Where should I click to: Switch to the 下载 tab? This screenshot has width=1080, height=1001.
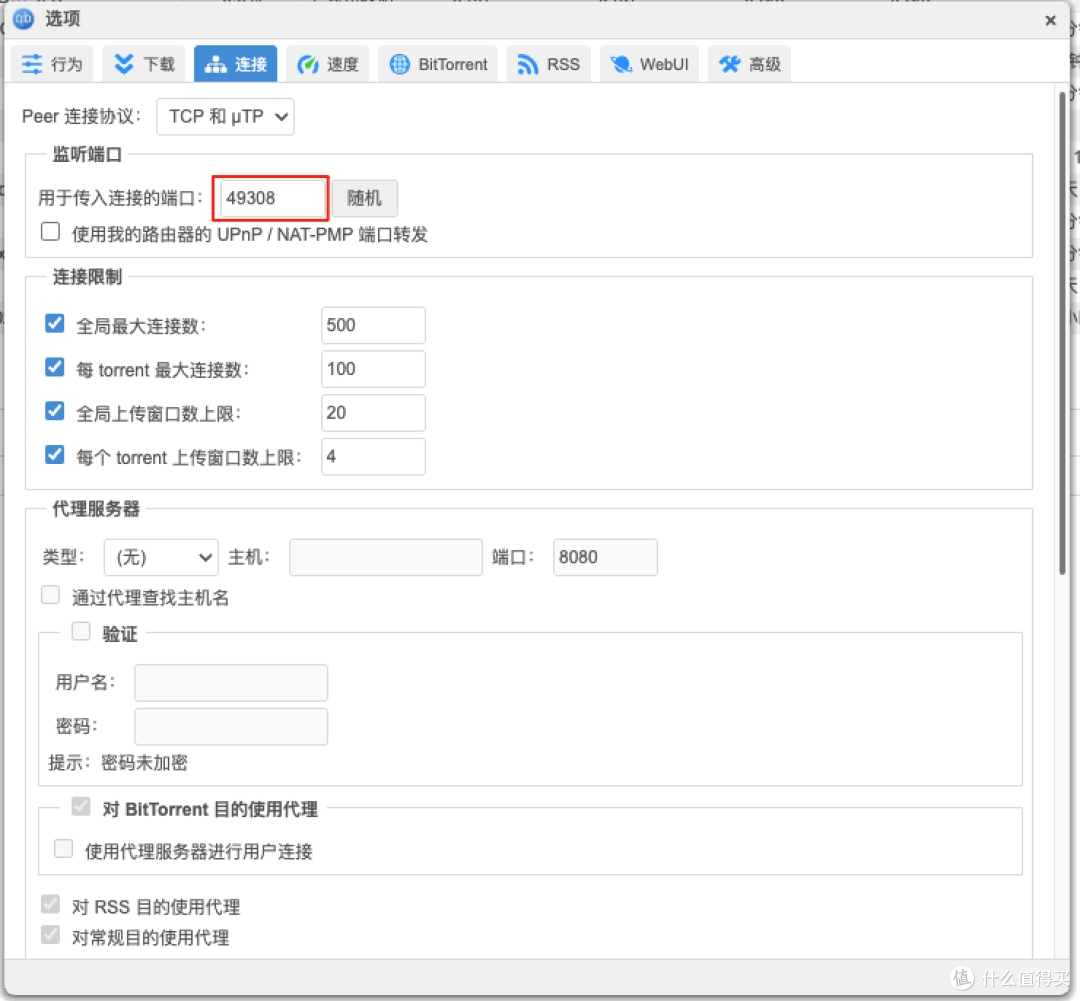[144, 64]
